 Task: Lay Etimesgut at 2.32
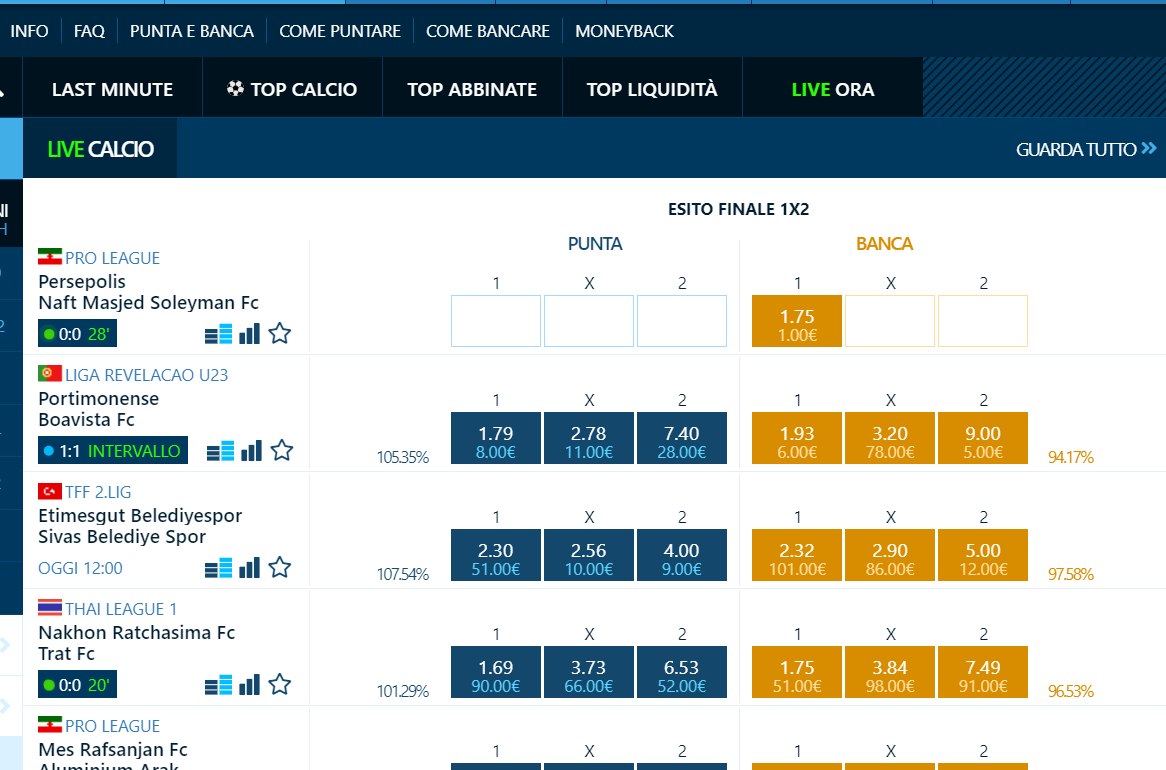pyautogui.click(x=797, y=555)
